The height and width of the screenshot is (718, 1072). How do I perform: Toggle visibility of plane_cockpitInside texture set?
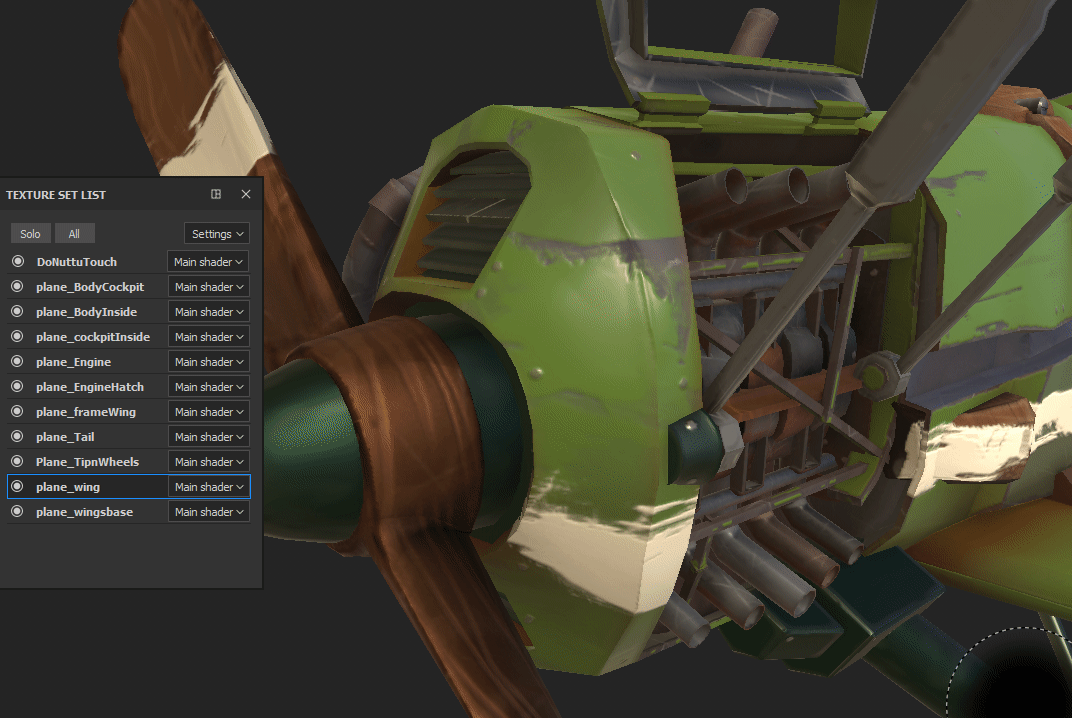pos(18,336)
